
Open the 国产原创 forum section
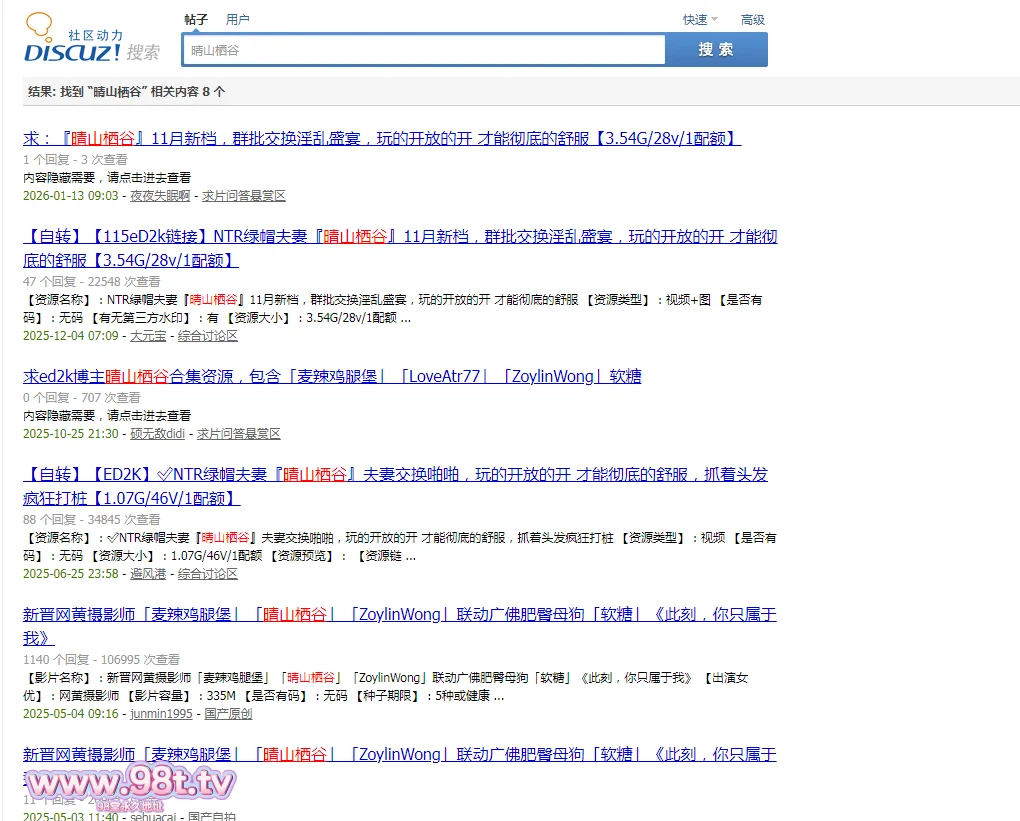pyautogui.click(x=228, y=714)
